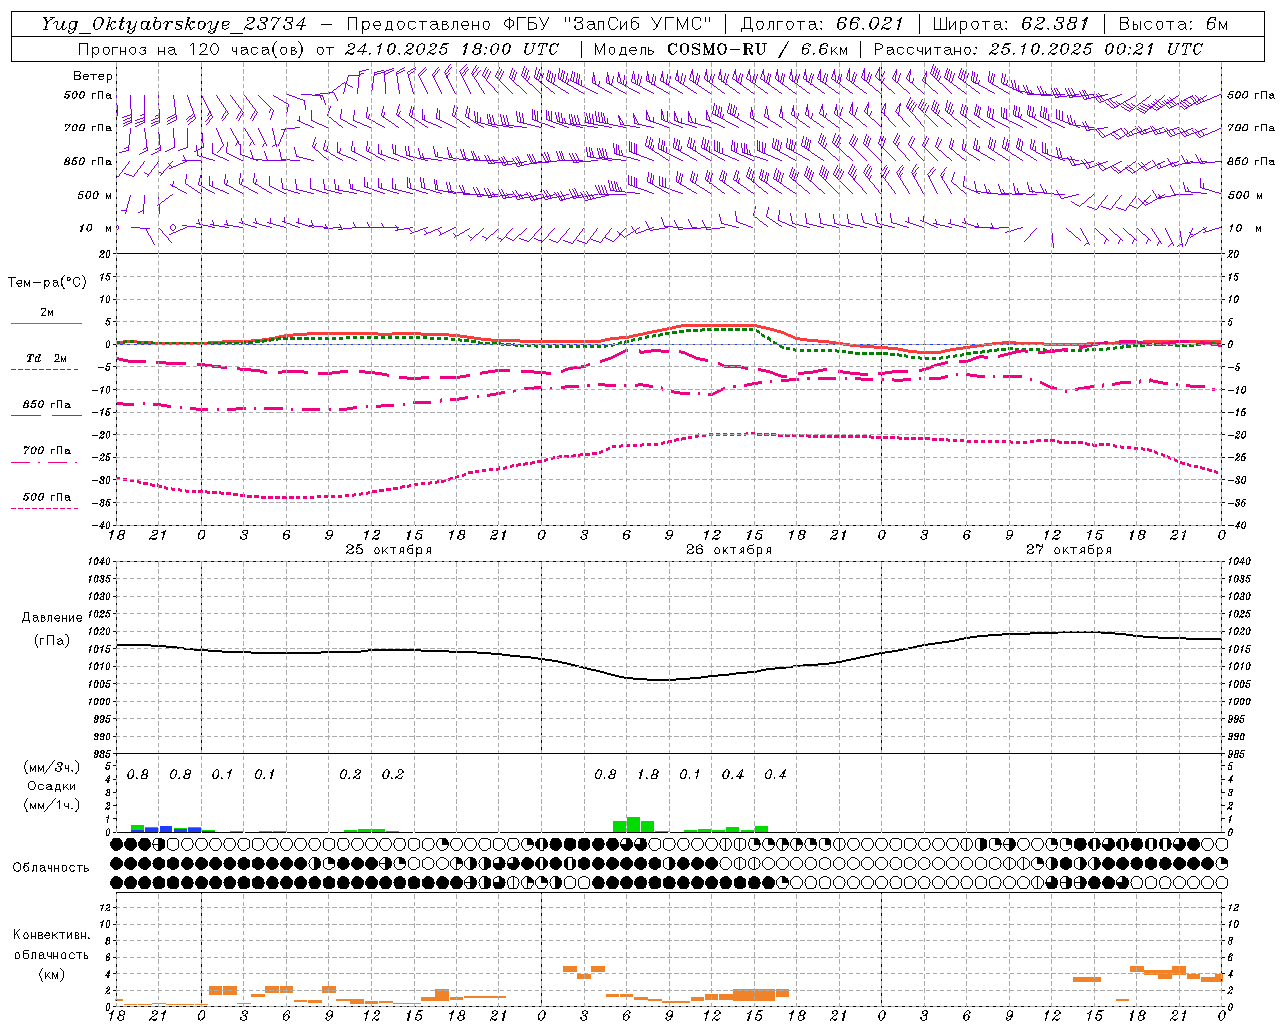Screen dimensions: 1280x1024
Task: Click the 'Рассчитано: 25.10.2025 00:21 UTC' timestamp
Action: (x=1038, y=49)
